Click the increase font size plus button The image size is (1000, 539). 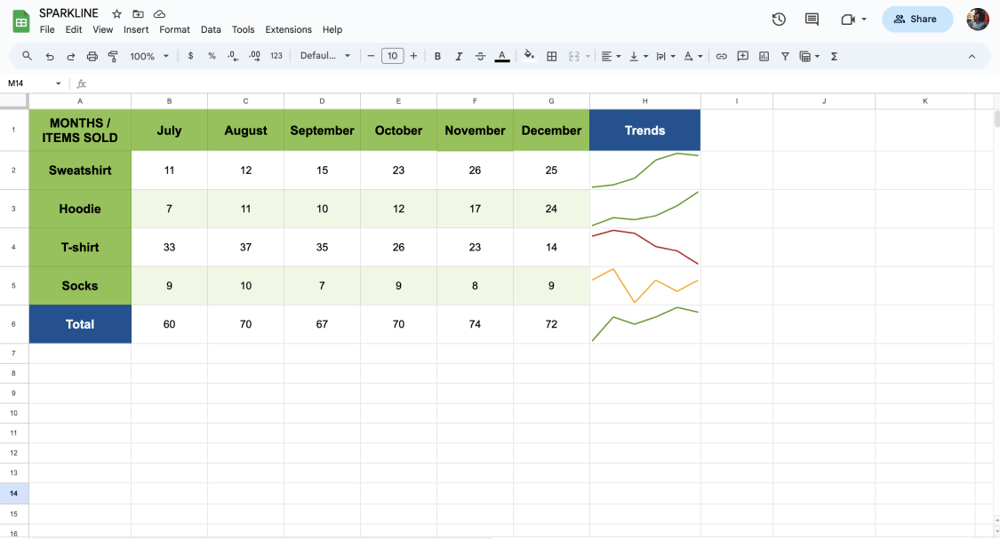tap(414, 57)
